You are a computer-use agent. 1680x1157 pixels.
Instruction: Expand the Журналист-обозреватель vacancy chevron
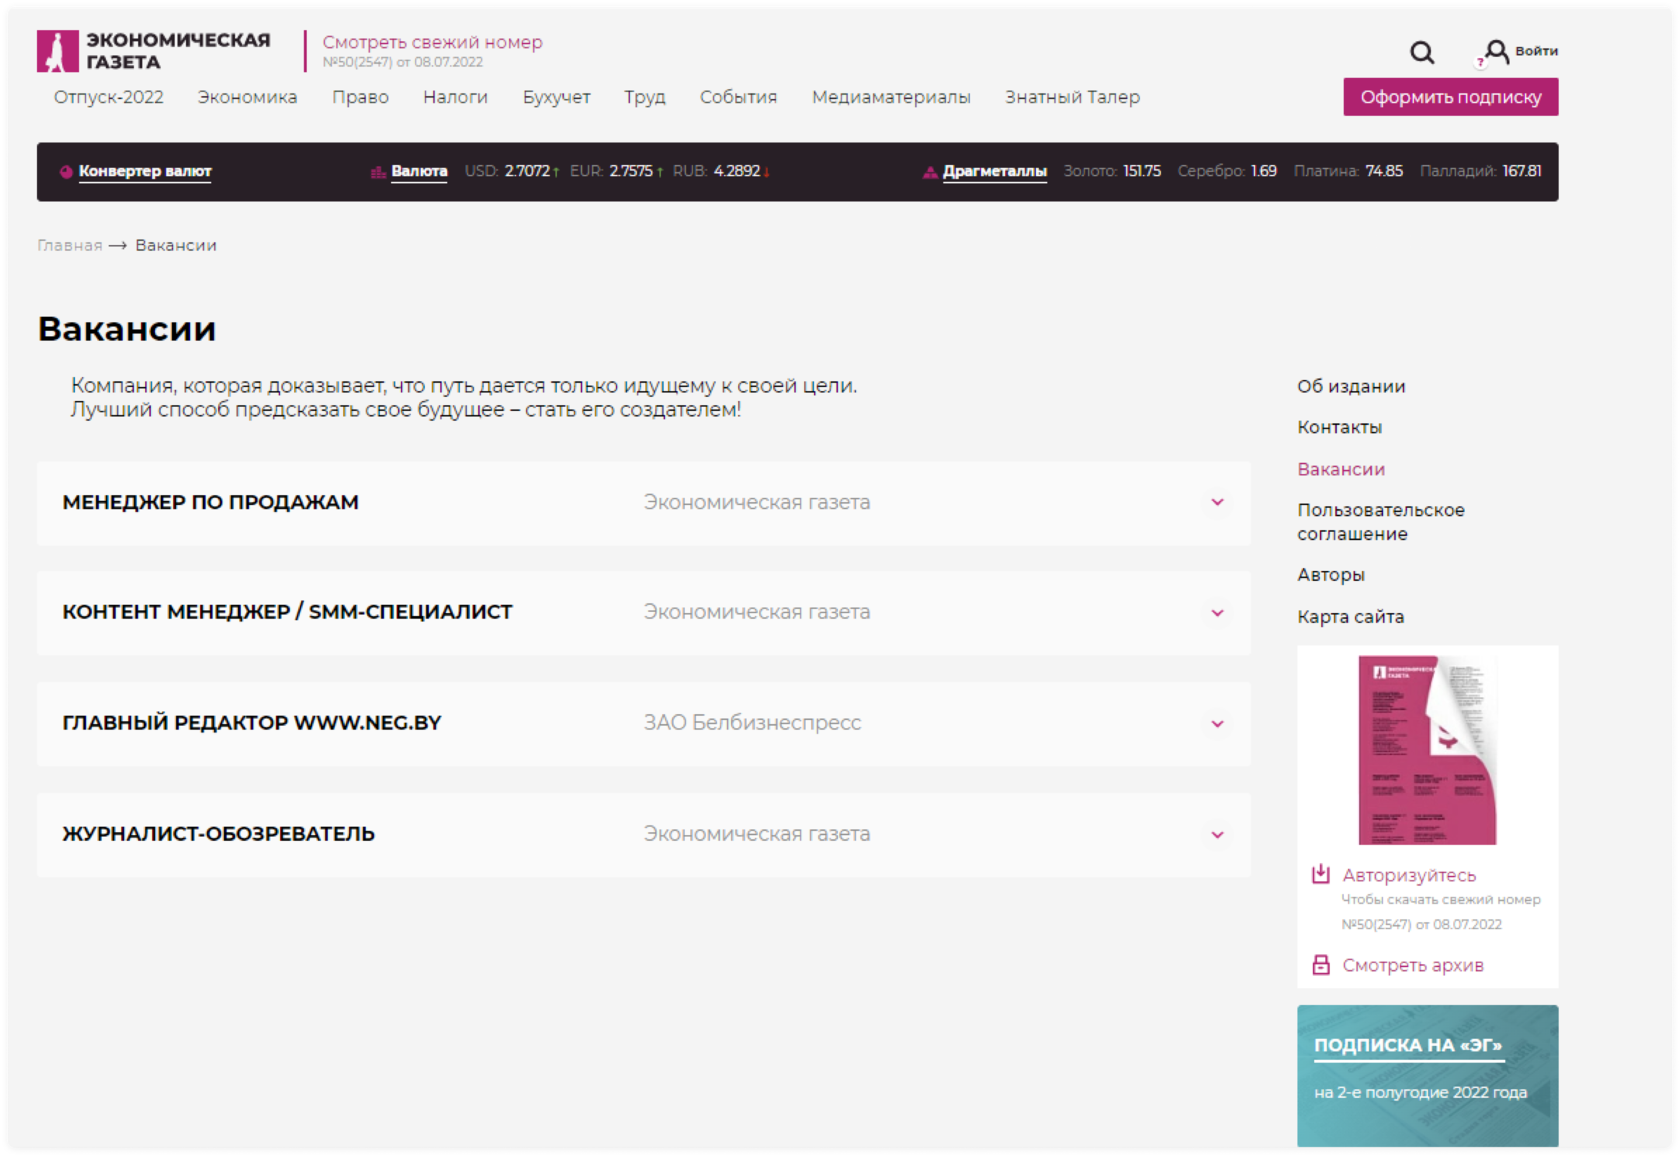1217,835
